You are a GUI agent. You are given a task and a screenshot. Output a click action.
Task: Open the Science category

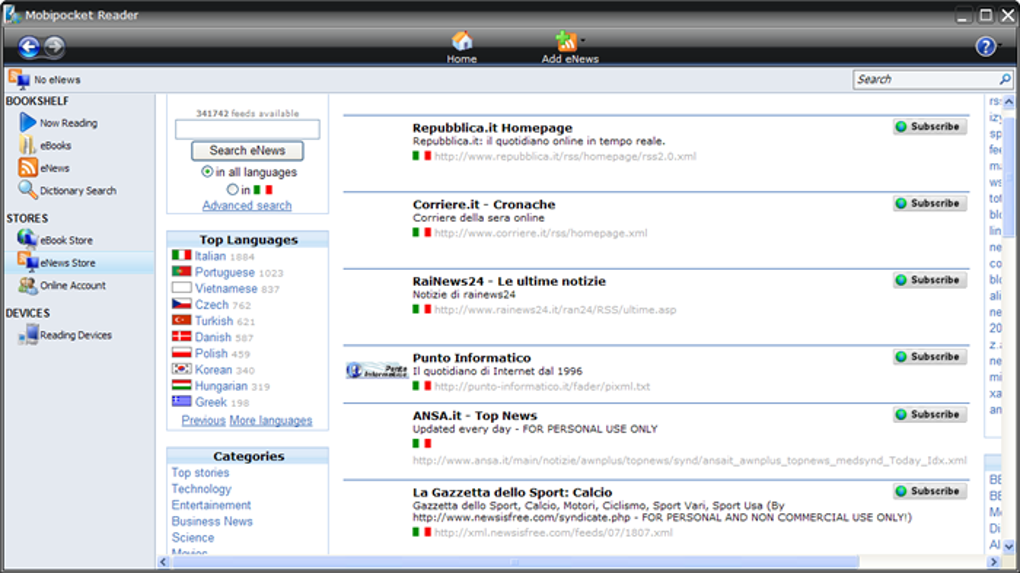pos(193,538)
